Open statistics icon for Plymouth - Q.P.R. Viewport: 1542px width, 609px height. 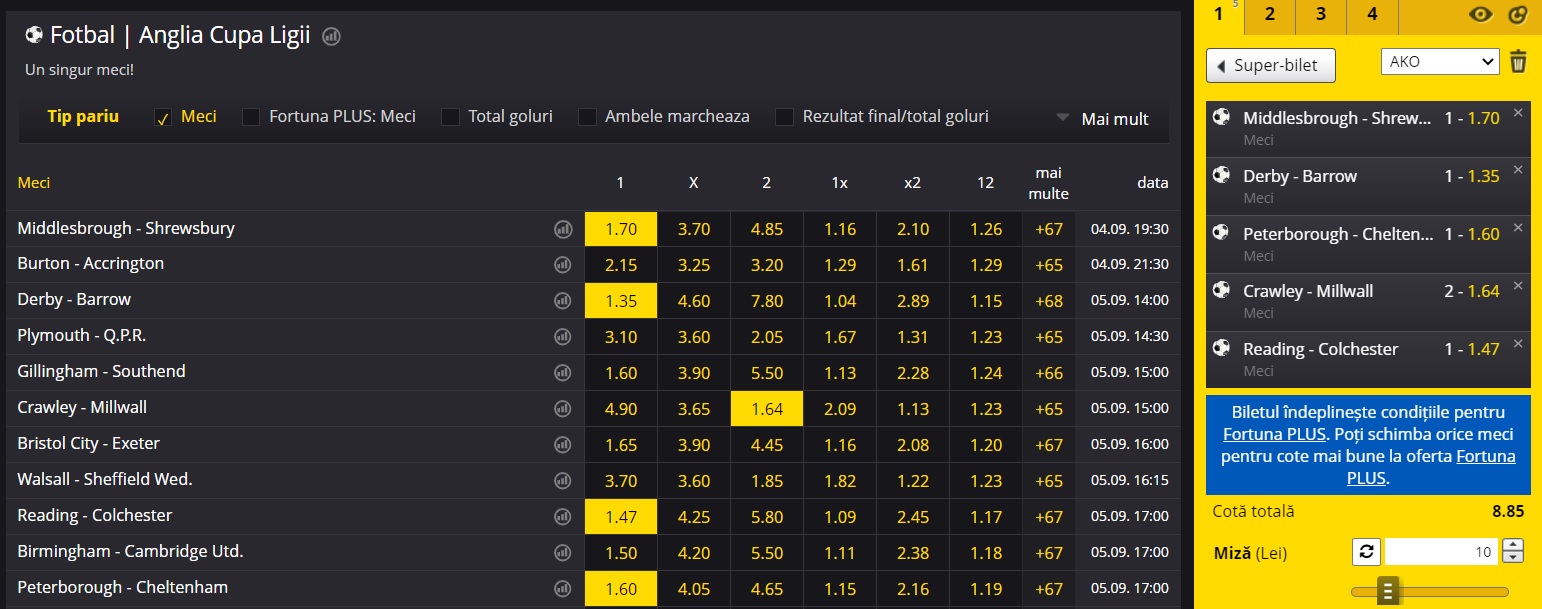pyautogui.click(x=563, y=337)
